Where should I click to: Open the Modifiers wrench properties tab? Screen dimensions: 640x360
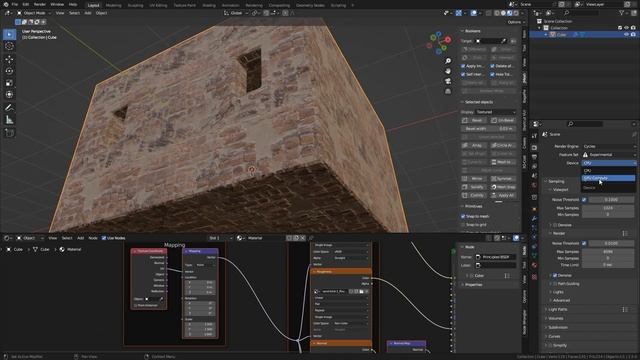point(534,219)
